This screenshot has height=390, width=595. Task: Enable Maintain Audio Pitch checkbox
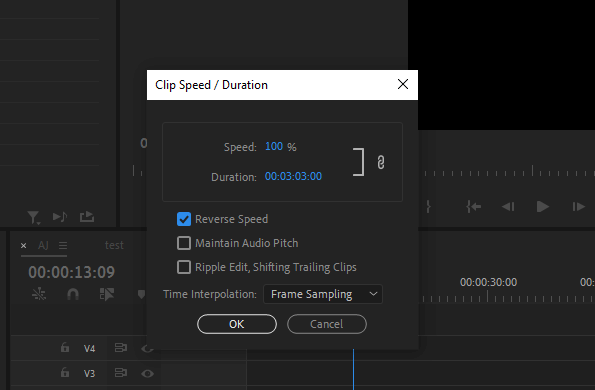click(184, 243)
